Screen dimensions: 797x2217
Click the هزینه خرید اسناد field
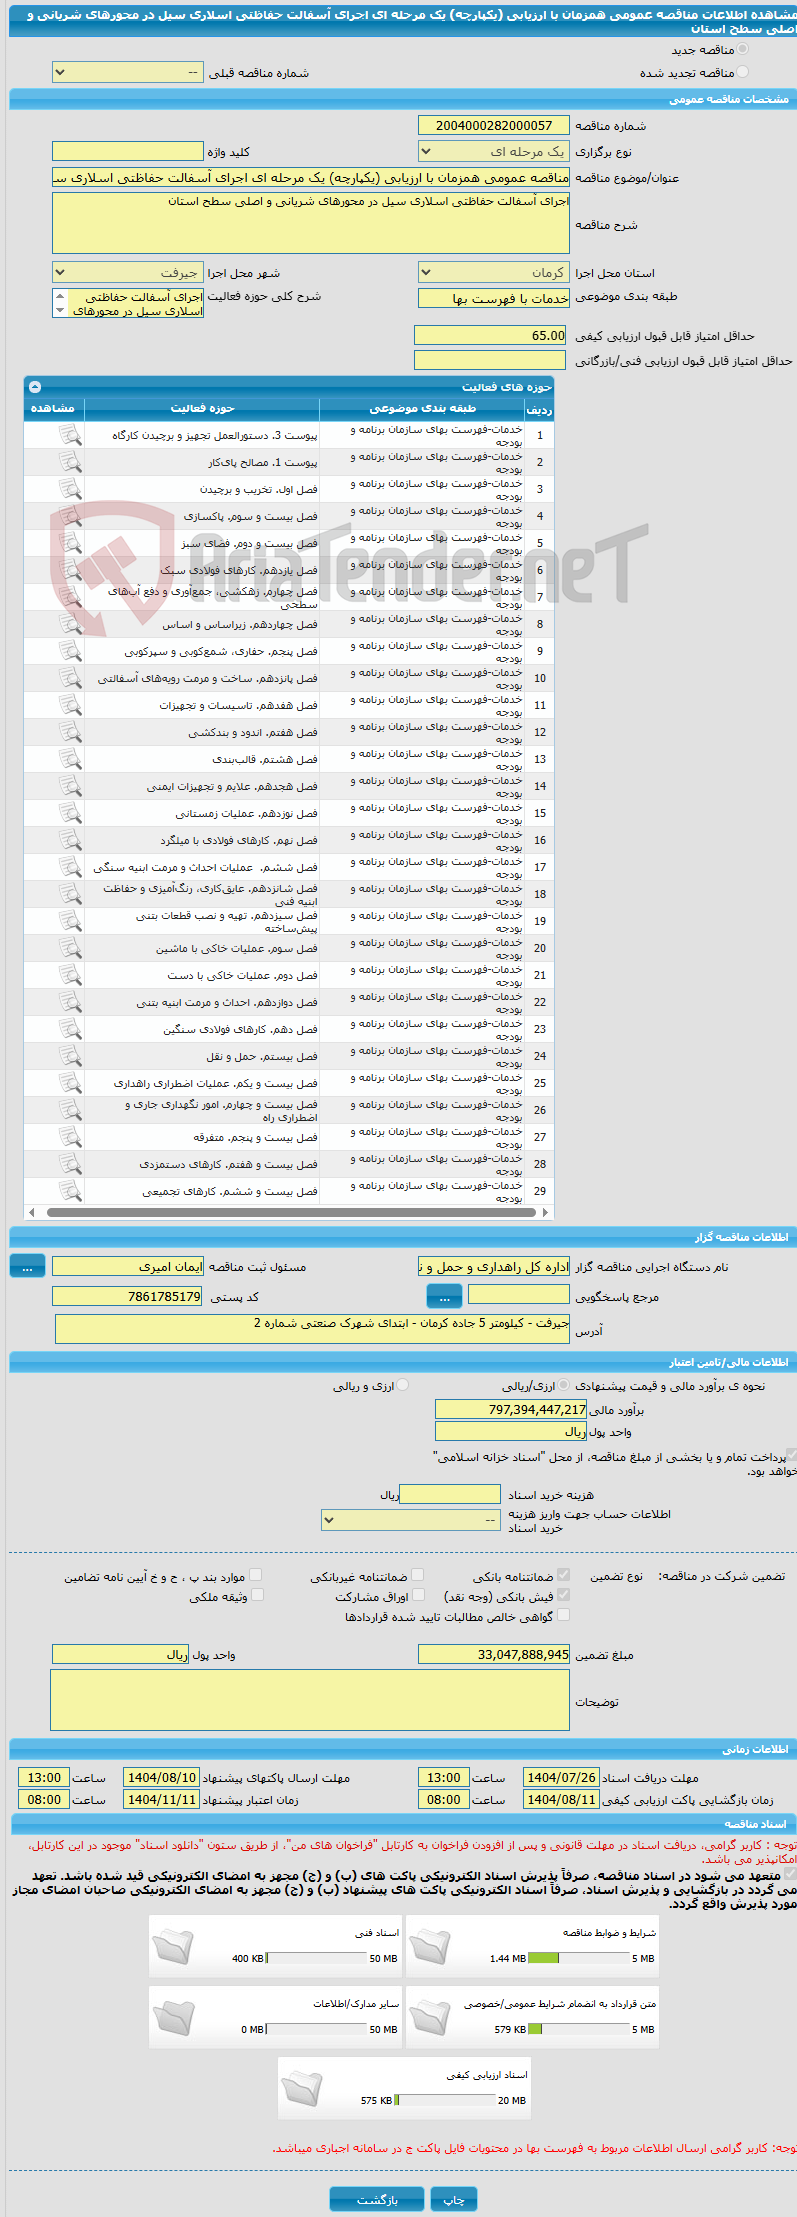click(450, 1494)
